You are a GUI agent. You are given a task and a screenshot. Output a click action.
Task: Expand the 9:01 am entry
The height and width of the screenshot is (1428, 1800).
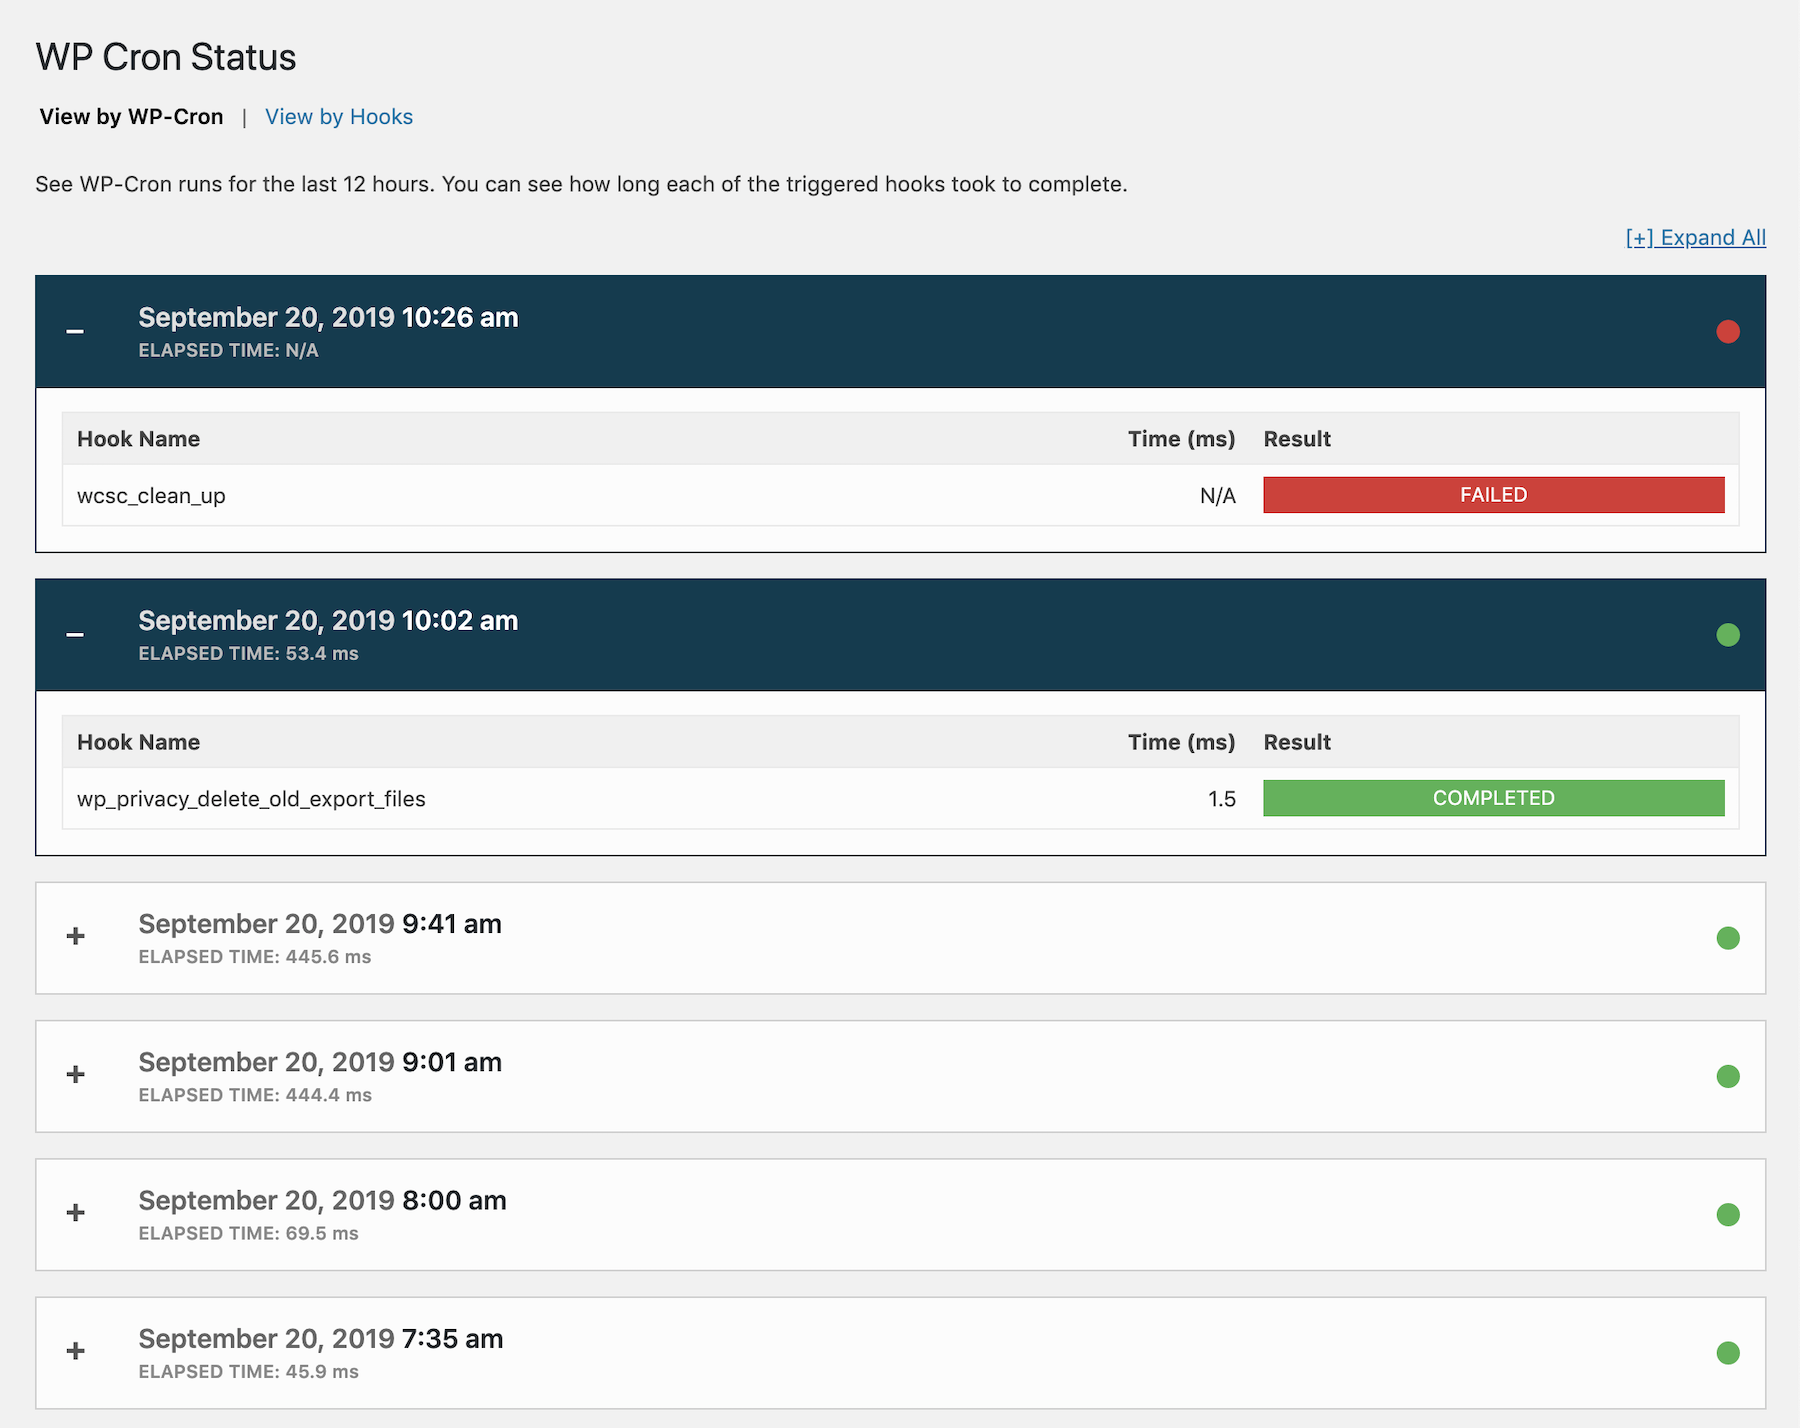(x=75, y=1076)
